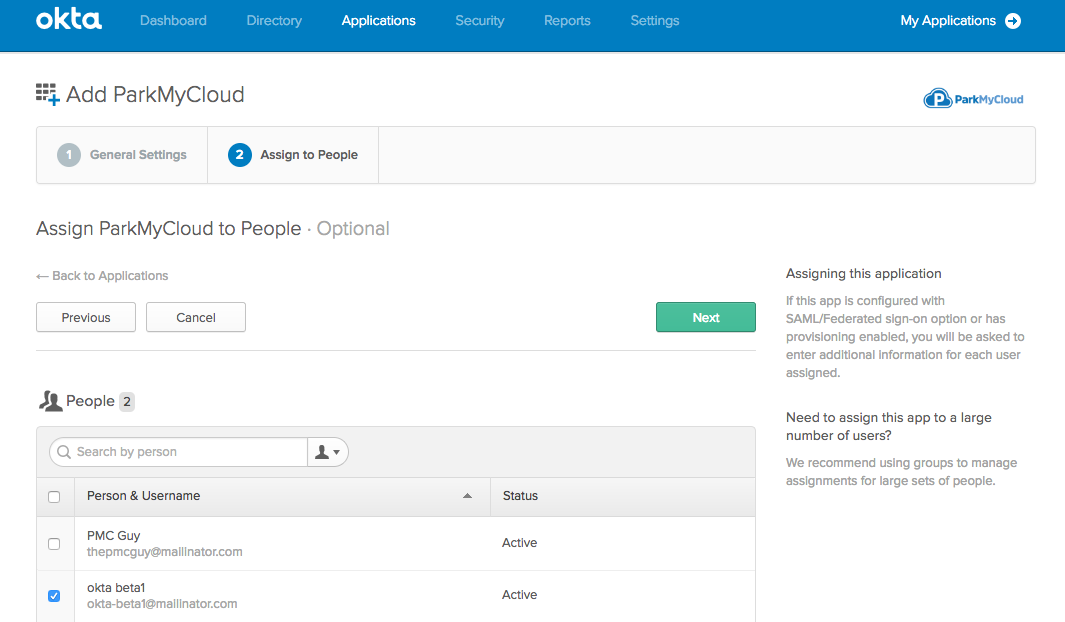Click the People group icon
Viewport: 1065px width, 622px height.
pos(50,401)
